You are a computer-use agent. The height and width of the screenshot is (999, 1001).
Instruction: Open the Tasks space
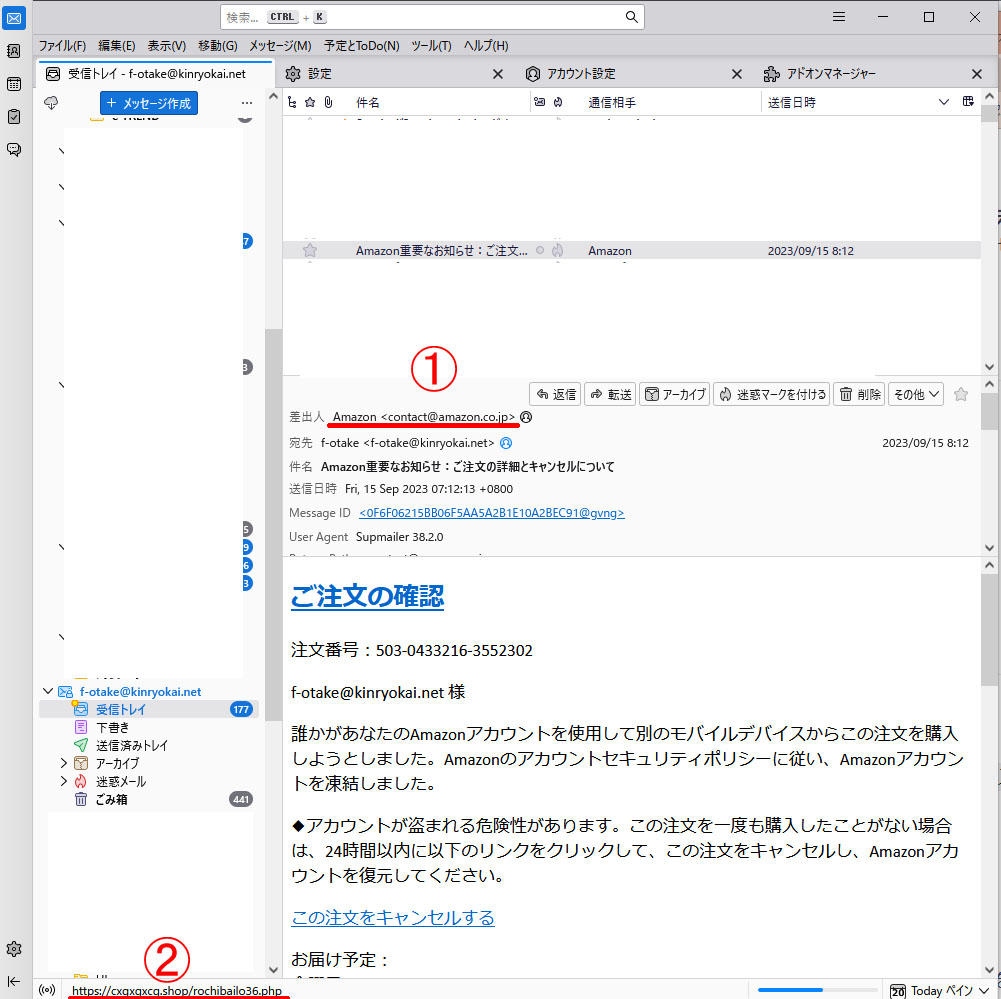click(x=13, y=117)
